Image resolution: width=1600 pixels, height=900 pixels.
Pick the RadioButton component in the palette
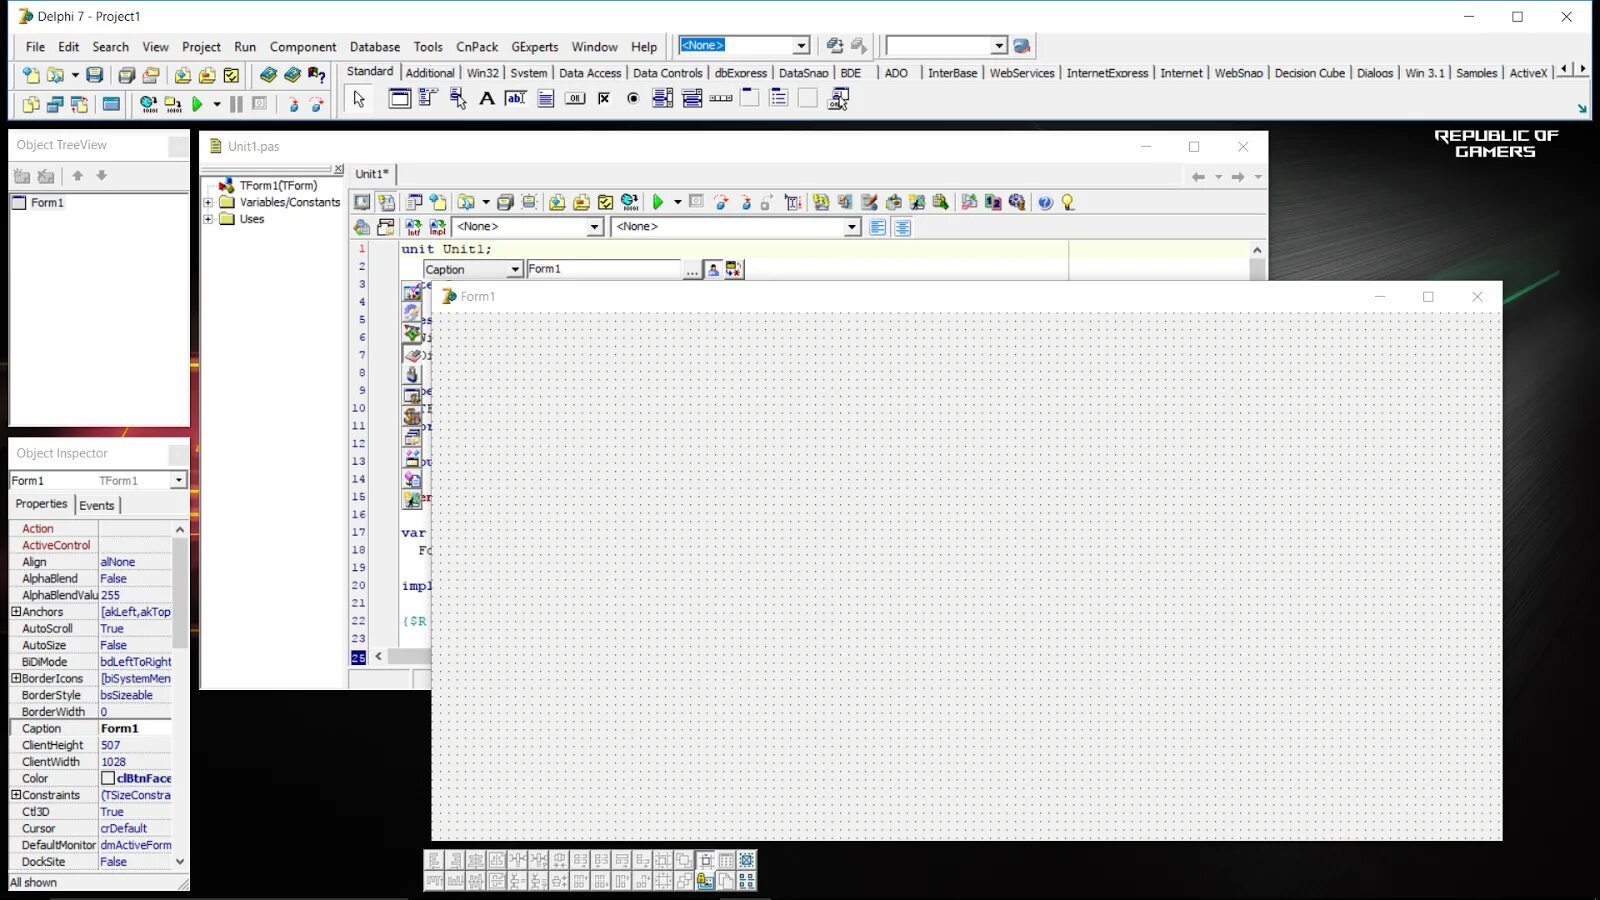pos(633,98)
